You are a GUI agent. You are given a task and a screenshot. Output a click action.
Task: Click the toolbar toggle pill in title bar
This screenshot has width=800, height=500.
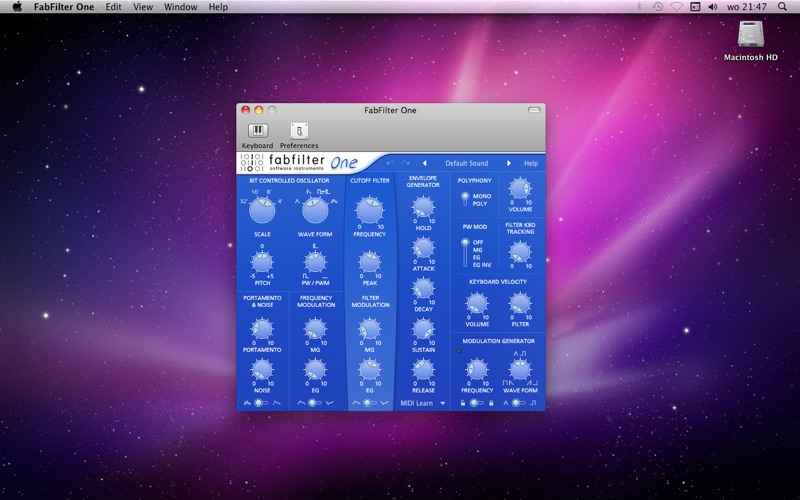click(x=534, y=110)
